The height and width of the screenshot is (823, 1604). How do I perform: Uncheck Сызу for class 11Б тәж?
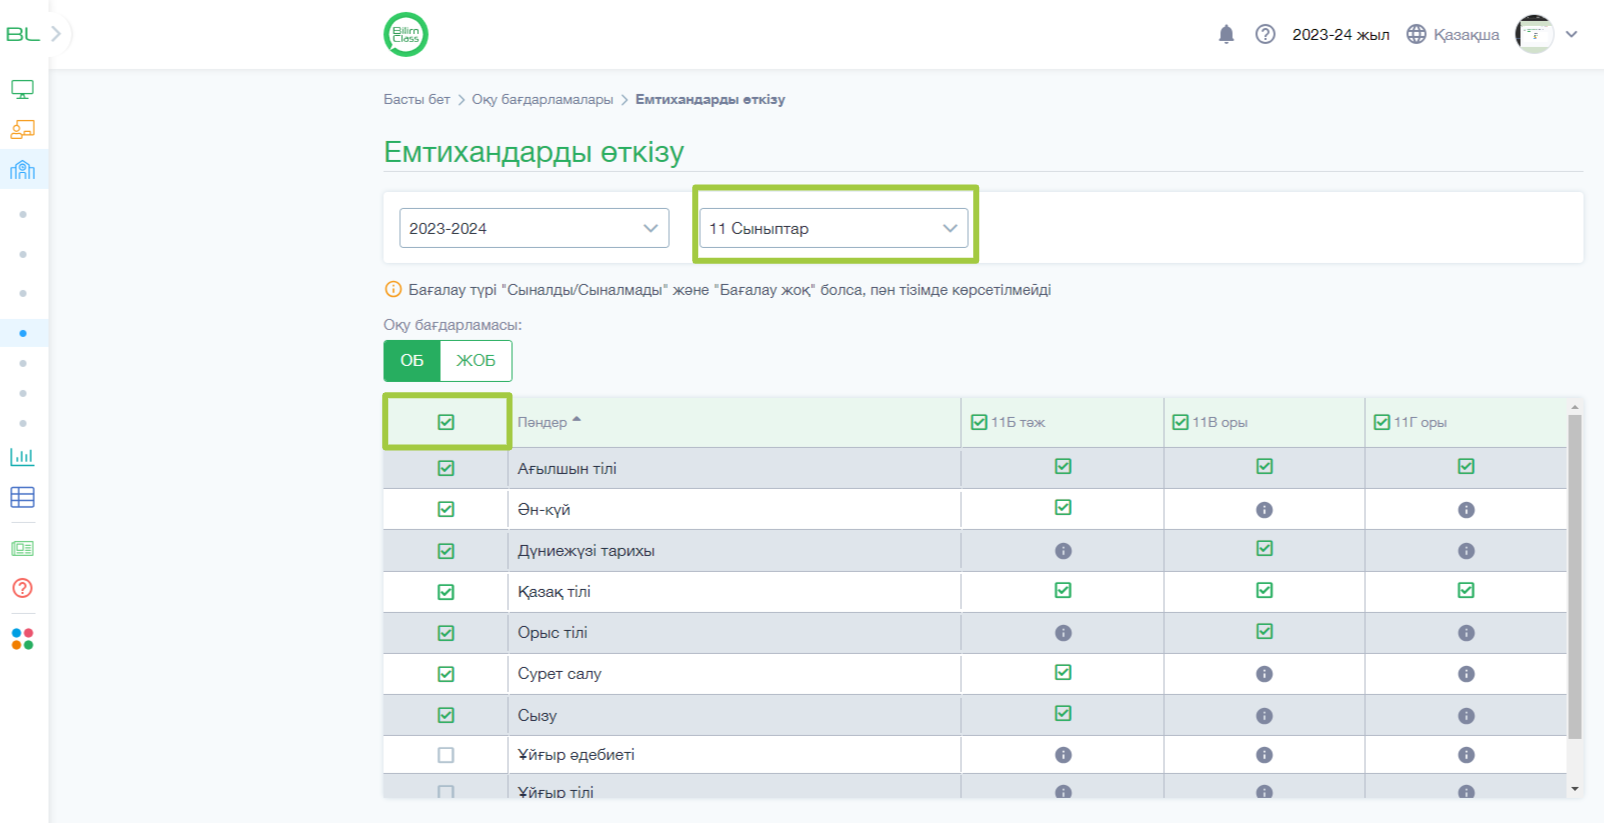pos(1063,713)
